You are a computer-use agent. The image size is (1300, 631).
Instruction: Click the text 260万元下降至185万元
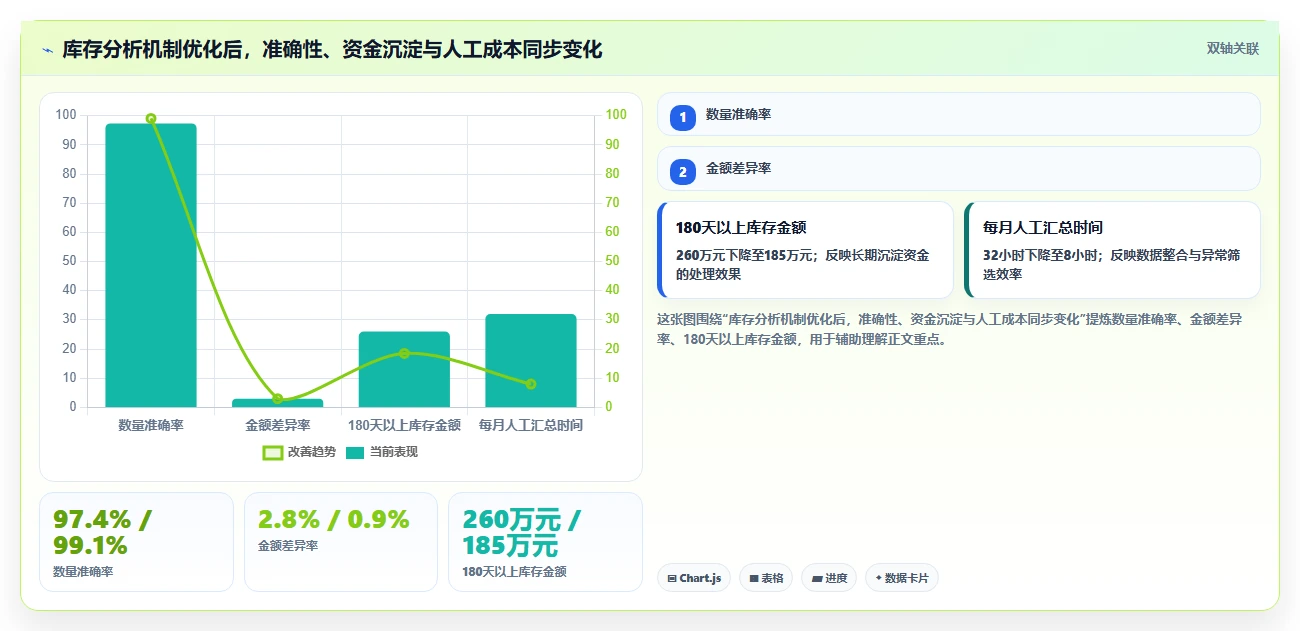pos(746,255)
